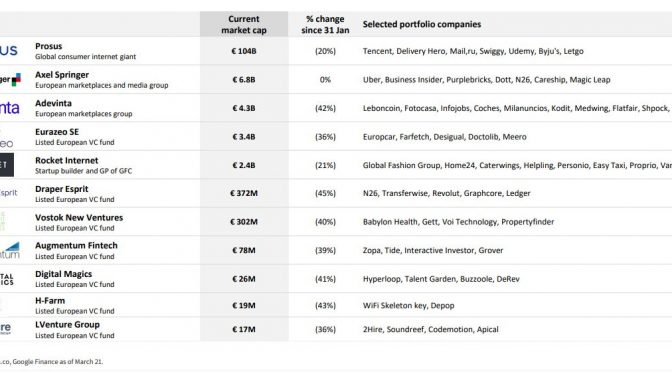Screen dimensions: 672x372
Task: Click the Rocket Internet dark logo
Action: coord(7,165)
